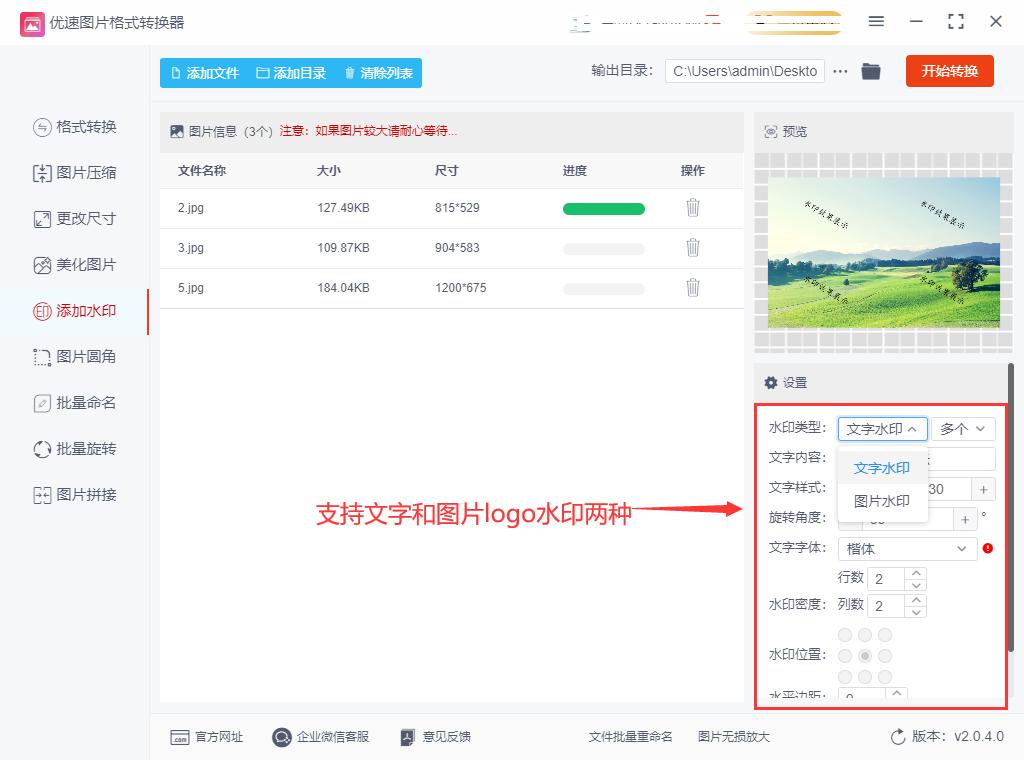The height and width of the screenshot is (760, 1024).
Task: Increase 旋转角度 with the plus stepper
Action: 965,518
